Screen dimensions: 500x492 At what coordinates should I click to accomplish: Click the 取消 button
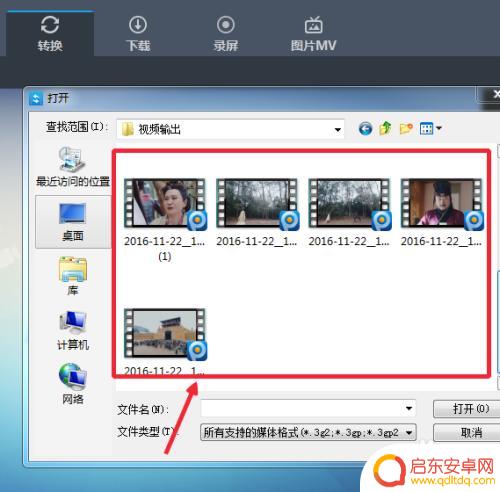pyautogui.click(x=467, y=433)
